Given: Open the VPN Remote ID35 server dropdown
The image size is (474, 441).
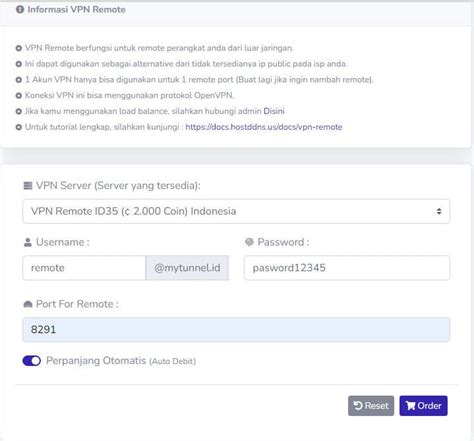Looking at the screenshot, I should click(x=236, y=211).
